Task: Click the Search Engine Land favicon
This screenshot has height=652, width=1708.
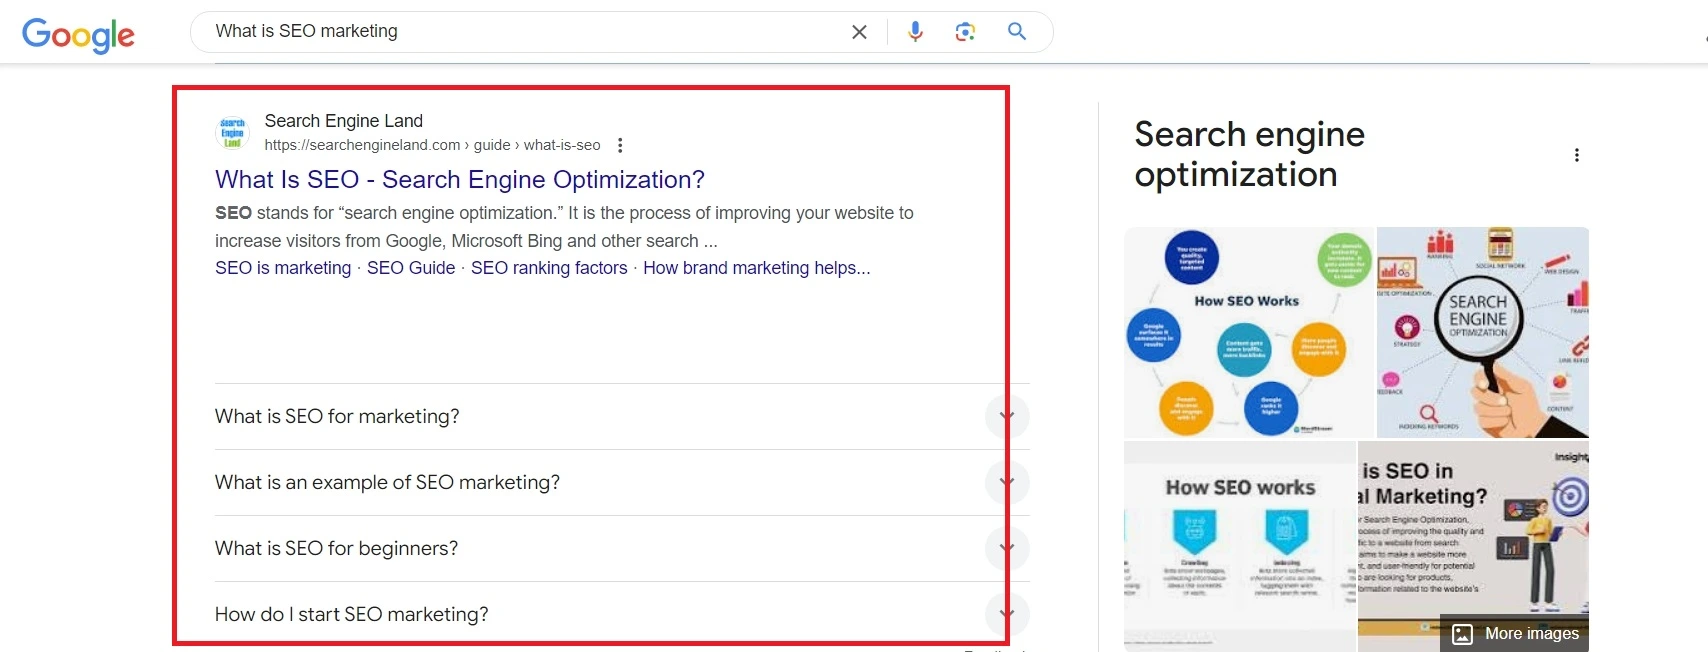Action: pyautogui.click(x=232, y=132)
